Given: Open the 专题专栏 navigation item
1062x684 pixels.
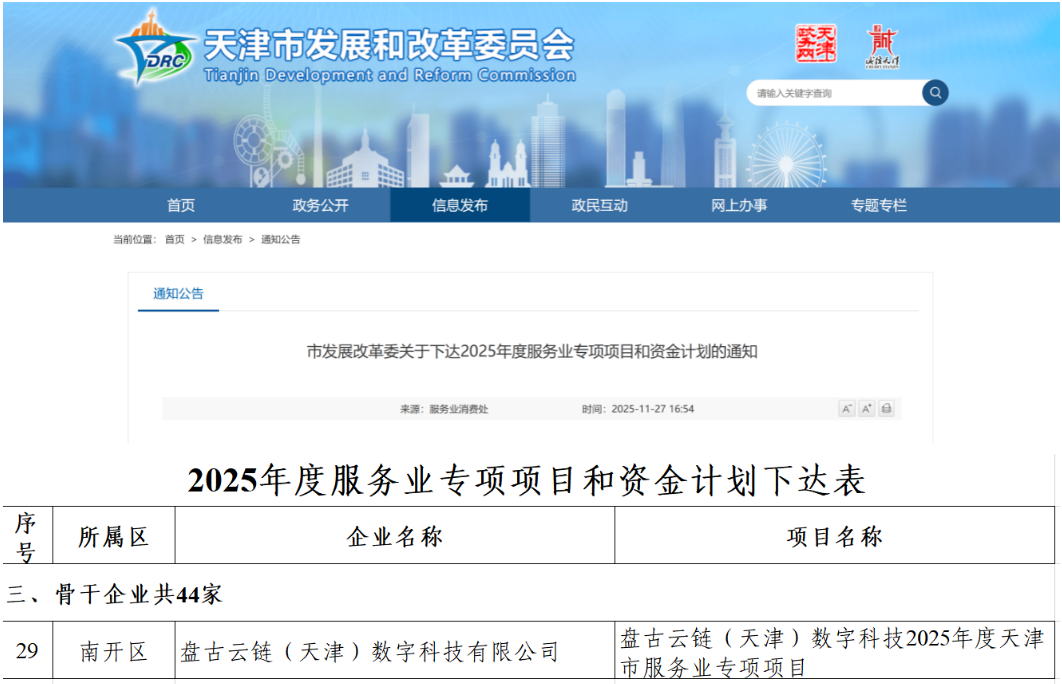Looking at the screenshot, I should click(879, 205).
